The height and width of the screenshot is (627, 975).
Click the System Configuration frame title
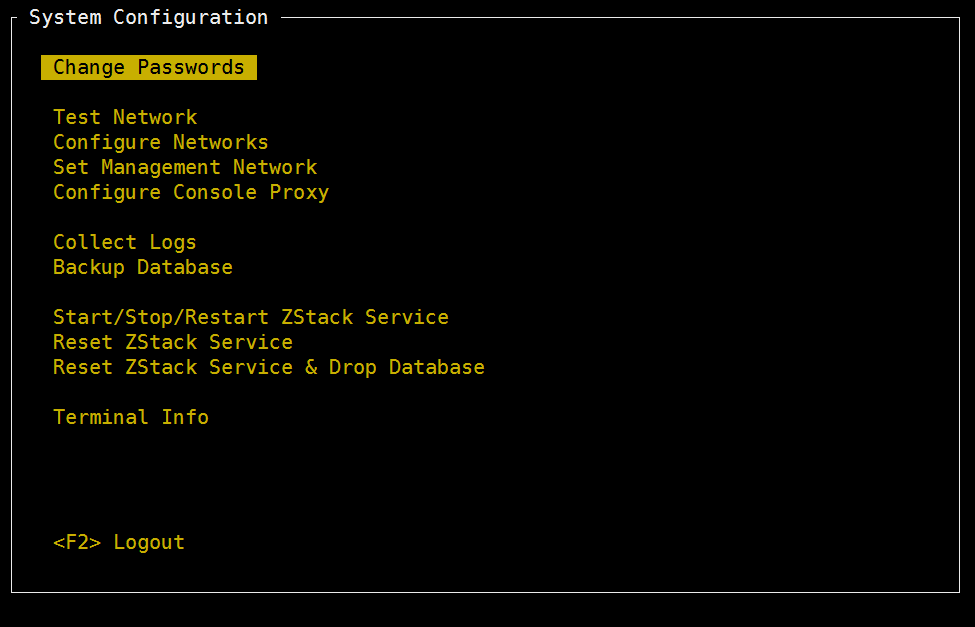point(148,17)
